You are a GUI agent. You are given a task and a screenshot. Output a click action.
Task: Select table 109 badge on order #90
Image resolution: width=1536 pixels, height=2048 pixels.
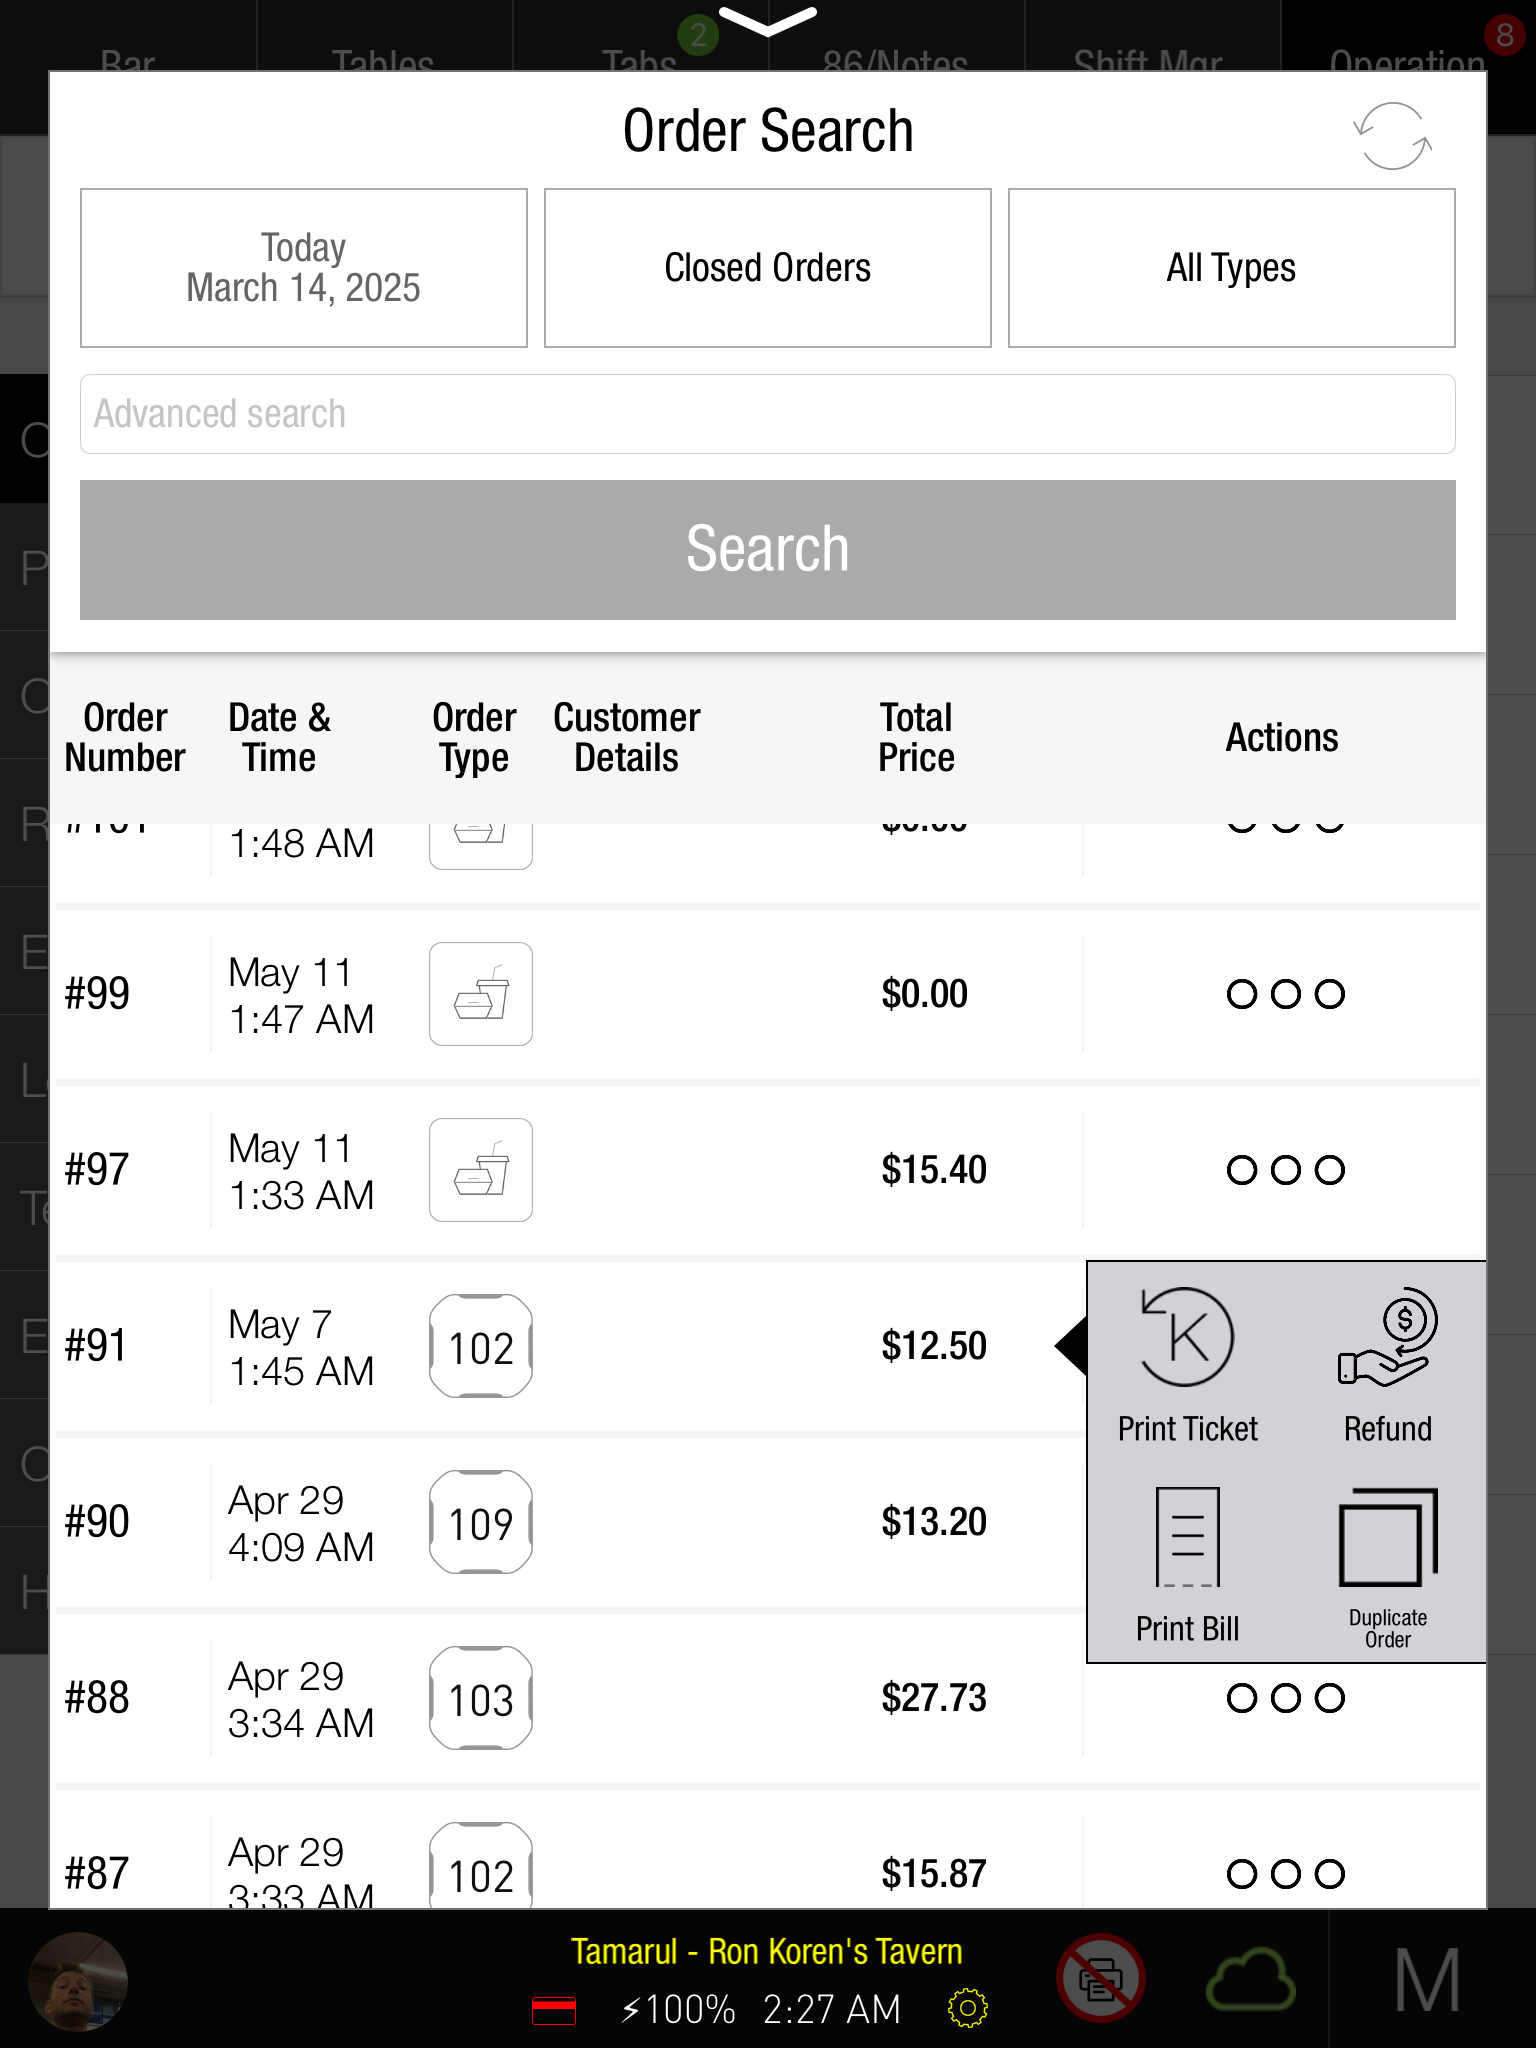(481, 1522)
